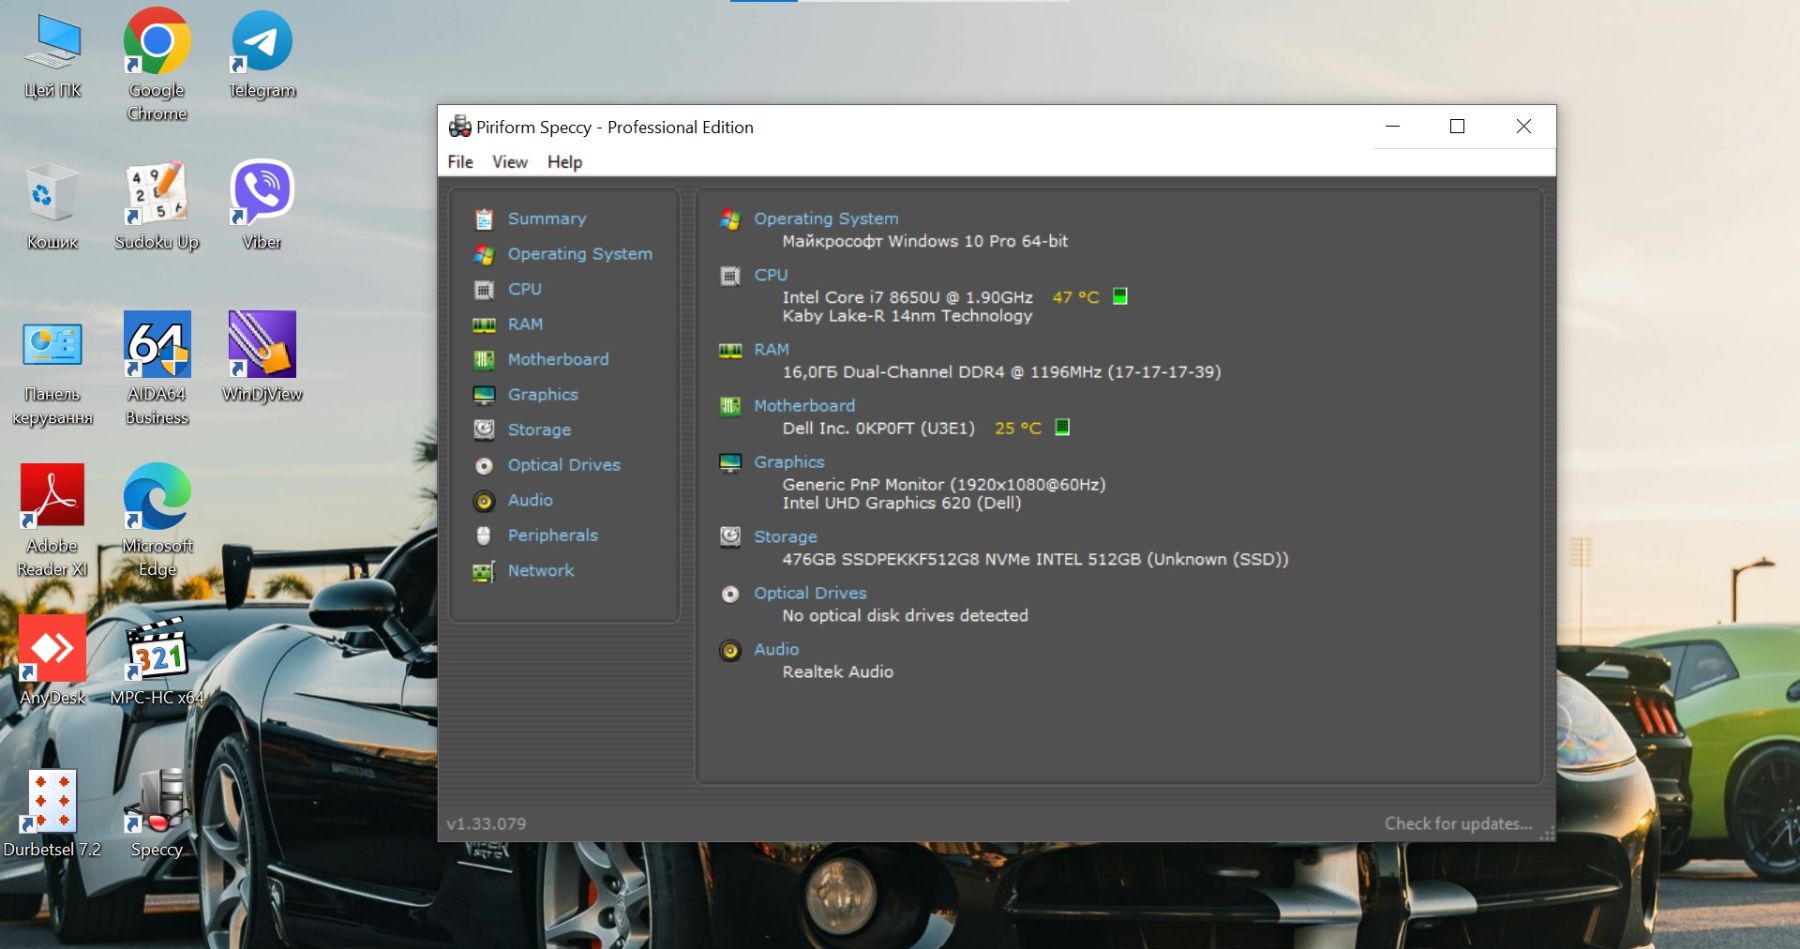Screen dimensions: 1800x949
Task: Click the RAM heading link in summary
Action: point(771,350)
